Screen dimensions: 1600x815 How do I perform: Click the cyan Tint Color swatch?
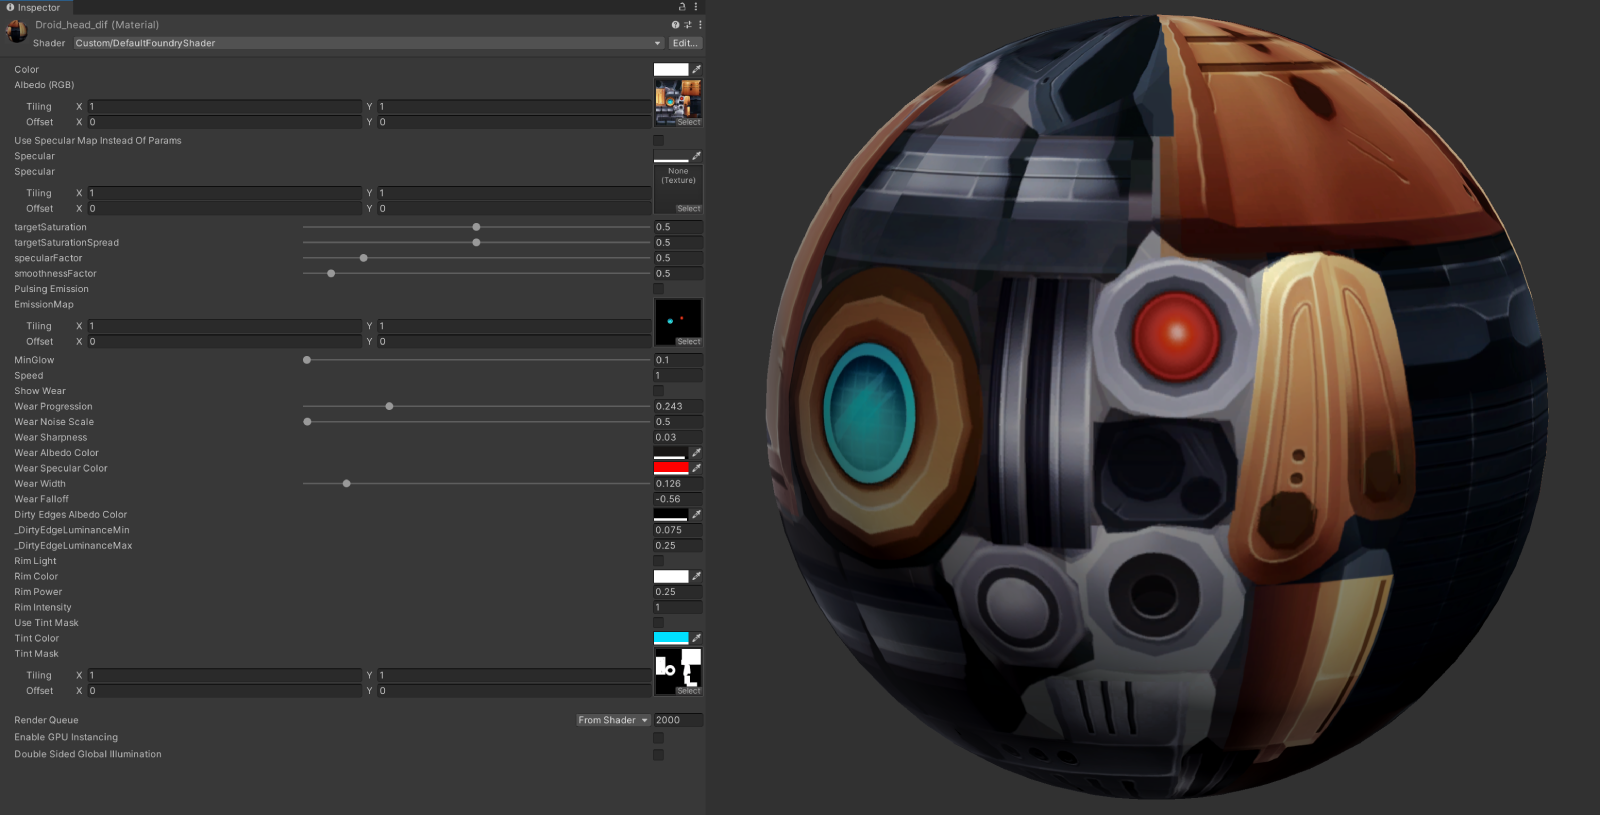point(671,638)
